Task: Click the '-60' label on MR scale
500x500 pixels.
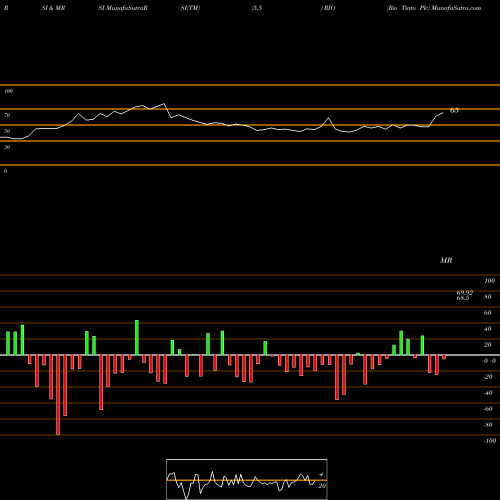Action: 488,409
